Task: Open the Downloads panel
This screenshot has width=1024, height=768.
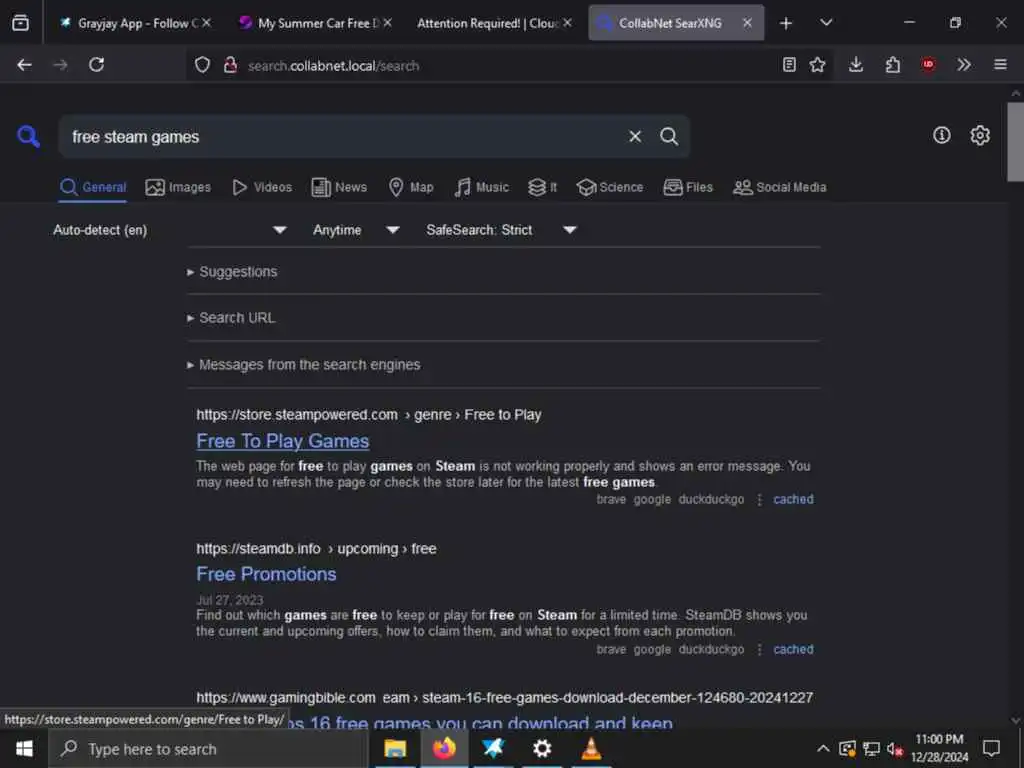Action: [856, 65]
